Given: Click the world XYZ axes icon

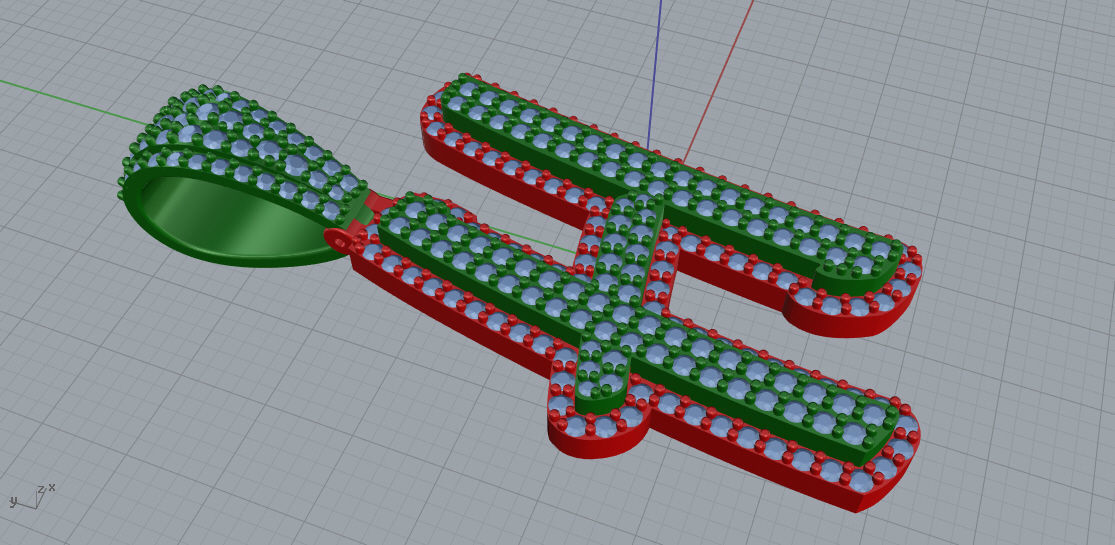Looking at the screenshot, I should (x=32, y=497).
